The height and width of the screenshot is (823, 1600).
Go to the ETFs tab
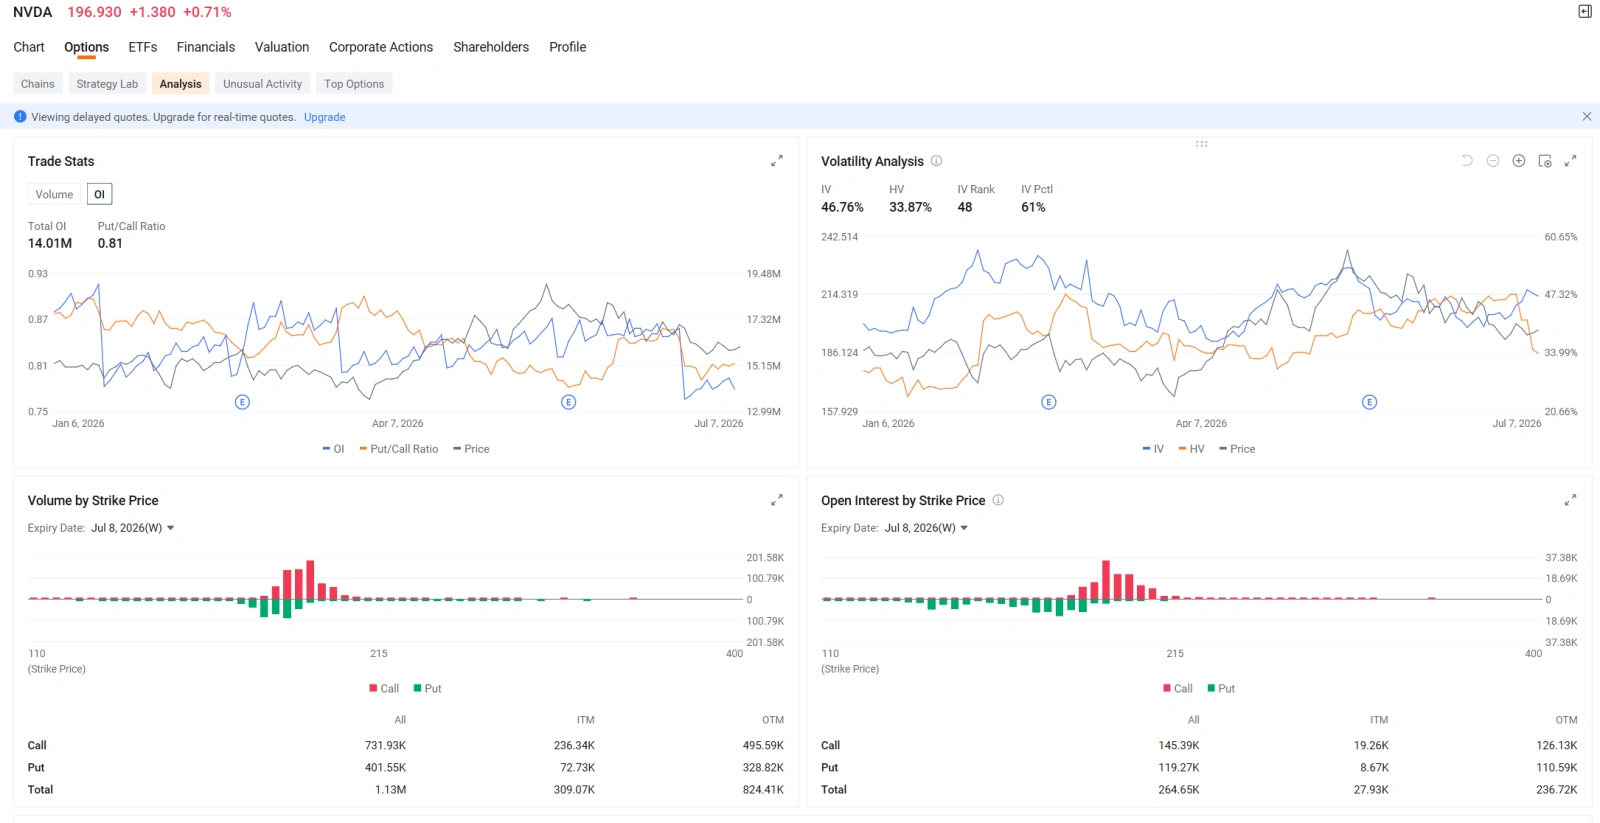click(143, 47)
